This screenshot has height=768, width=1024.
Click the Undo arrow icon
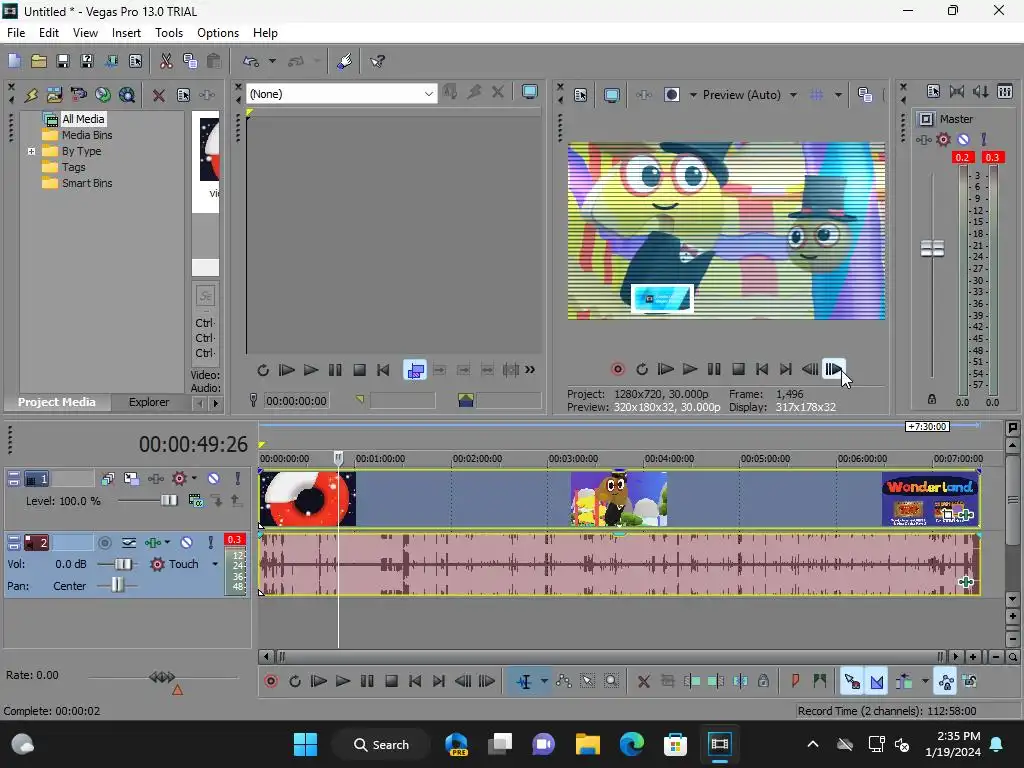click(251, 61)
